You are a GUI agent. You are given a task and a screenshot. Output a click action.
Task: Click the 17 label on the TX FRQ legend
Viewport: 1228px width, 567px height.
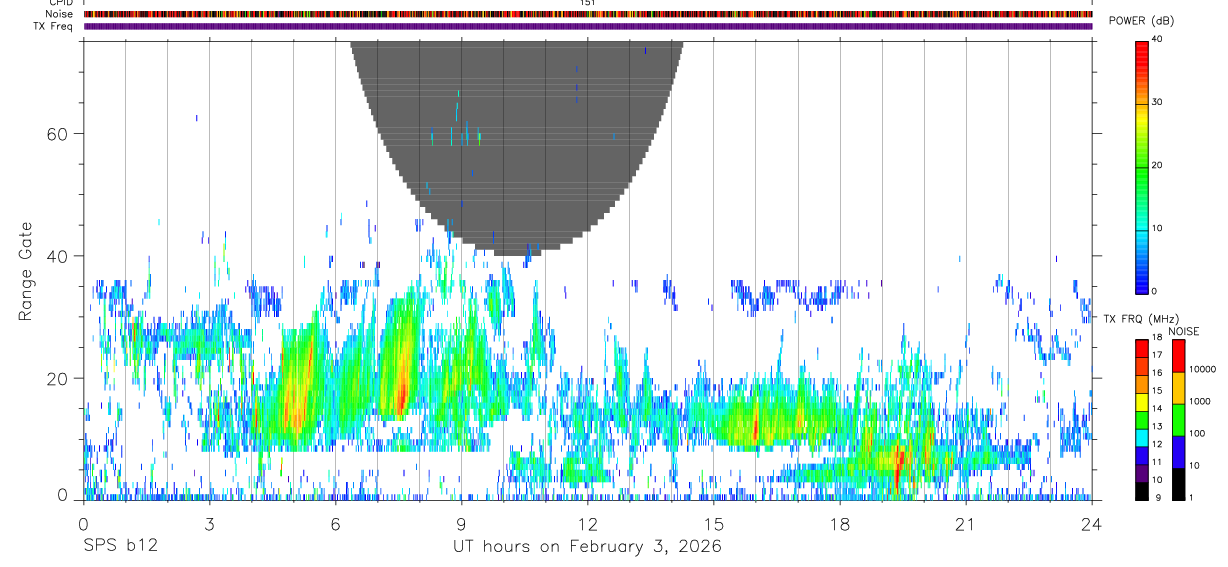pyautogui.click(x=1157, y=355)
